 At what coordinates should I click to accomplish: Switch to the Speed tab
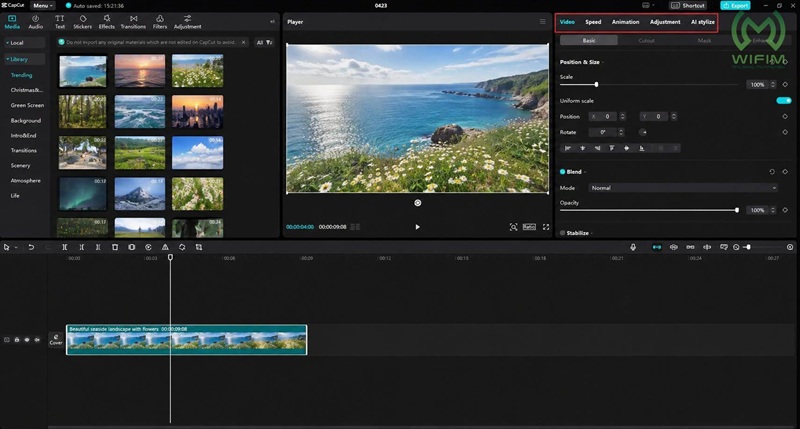[x=593, y=22]
